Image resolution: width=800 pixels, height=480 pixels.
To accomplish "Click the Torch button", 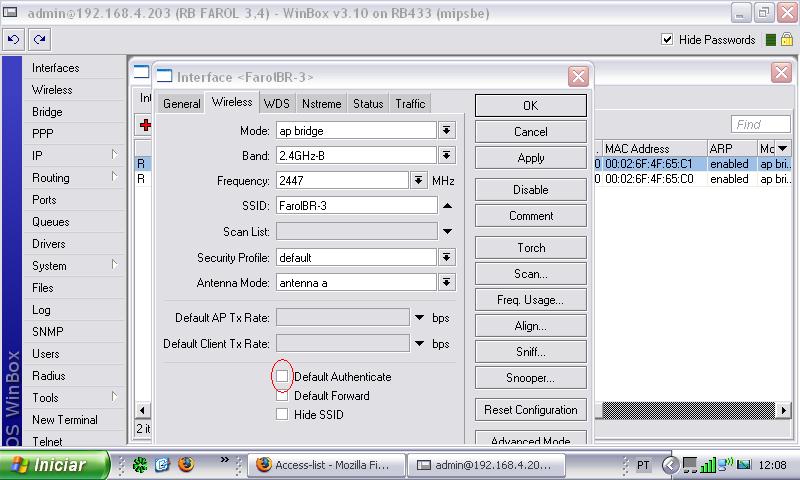I will 531,248.
